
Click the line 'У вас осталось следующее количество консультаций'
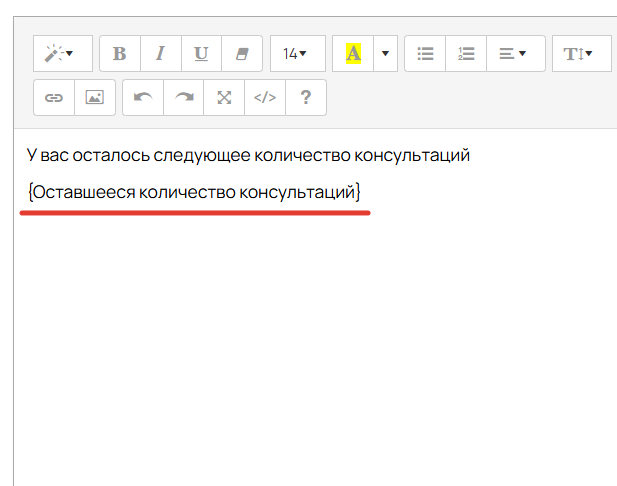point(248,155)
